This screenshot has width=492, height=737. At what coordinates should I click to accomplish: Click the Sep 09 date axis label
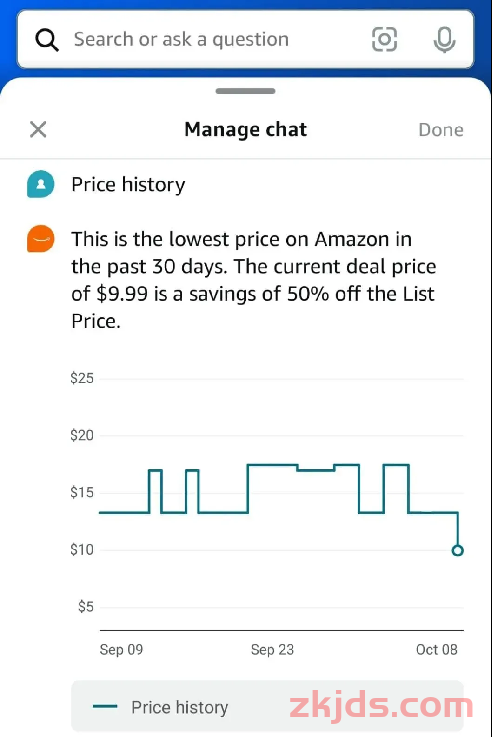click(121, 650)
